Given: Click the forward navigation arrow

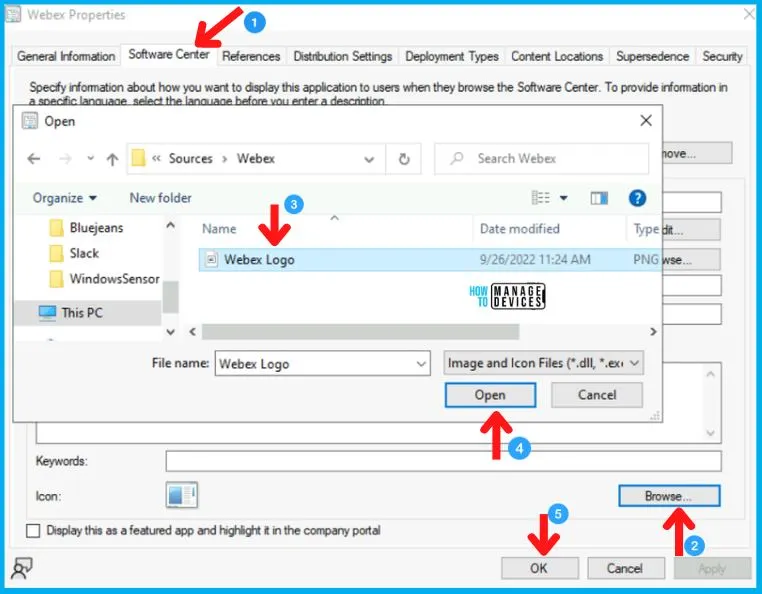Looking at the screenshot, I should [x=65, y=158].
